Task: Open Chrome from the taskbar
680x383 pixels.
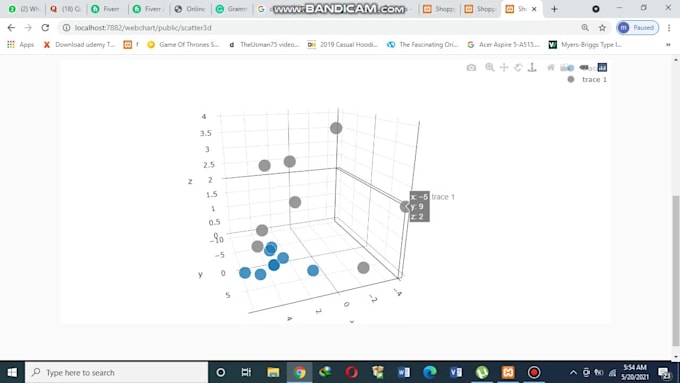Action: point(299,372)
